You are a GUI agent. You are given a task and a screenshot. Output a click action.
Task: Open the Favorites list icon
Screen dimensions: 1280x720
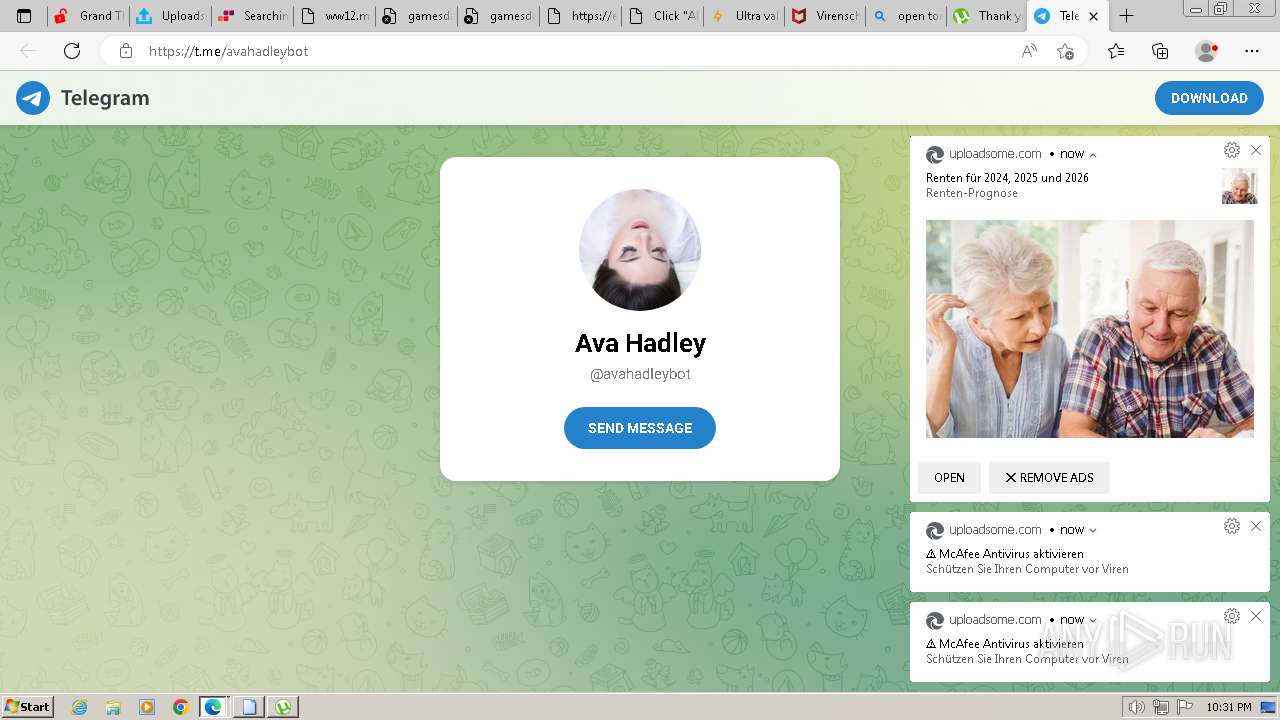tap(1116, 51)
